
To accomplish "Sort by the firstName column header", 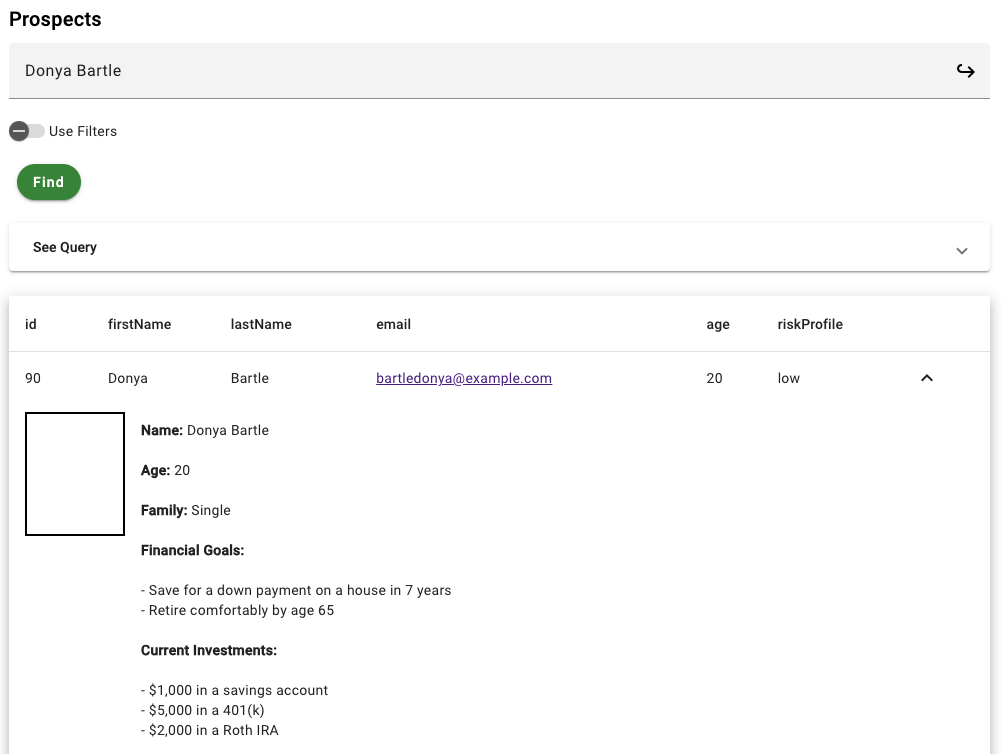I will pos(139,324).
